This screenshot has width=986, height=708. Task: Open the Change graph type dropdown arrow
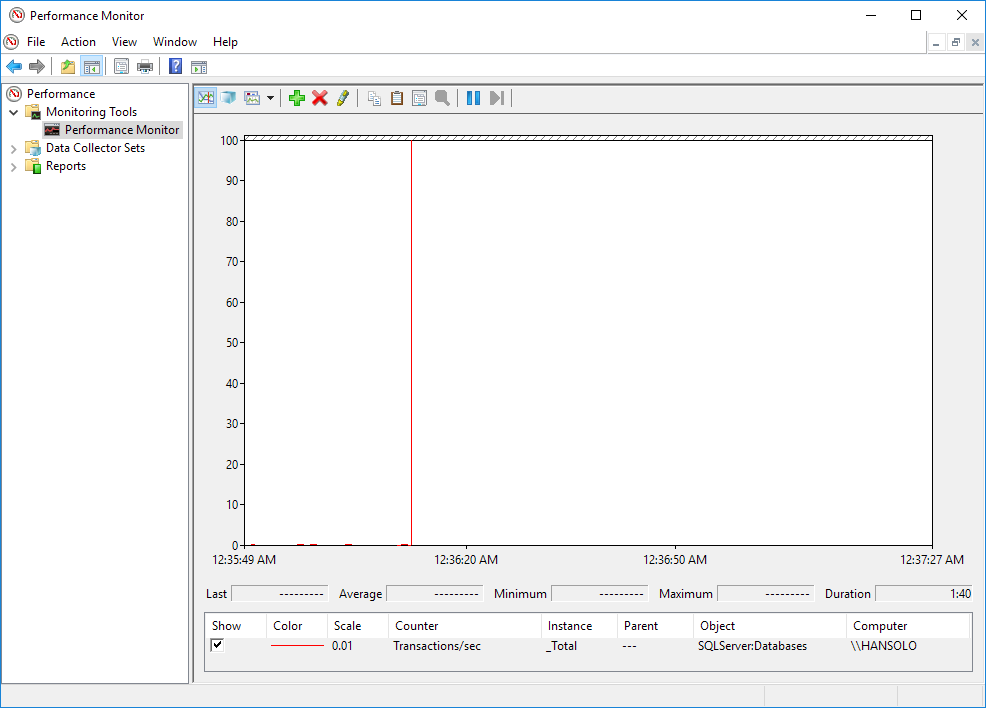270,98
